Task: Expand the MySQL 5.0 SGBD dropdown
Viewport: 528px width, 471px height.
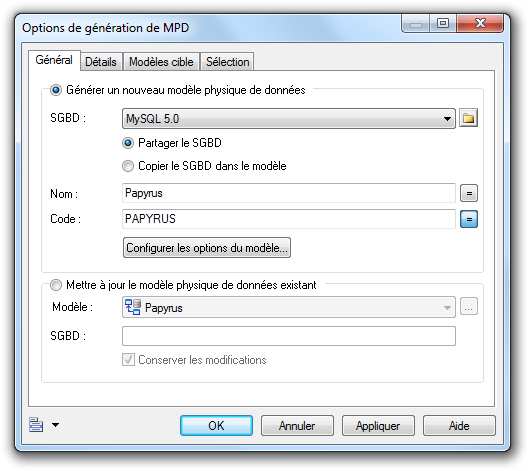Action: (447, 119)
